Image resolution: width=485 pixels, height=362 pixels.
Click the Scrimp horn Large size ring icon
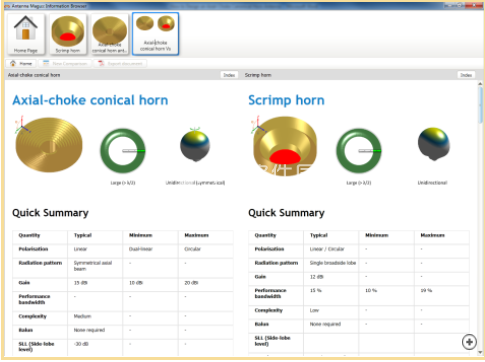tap(359, 150)
